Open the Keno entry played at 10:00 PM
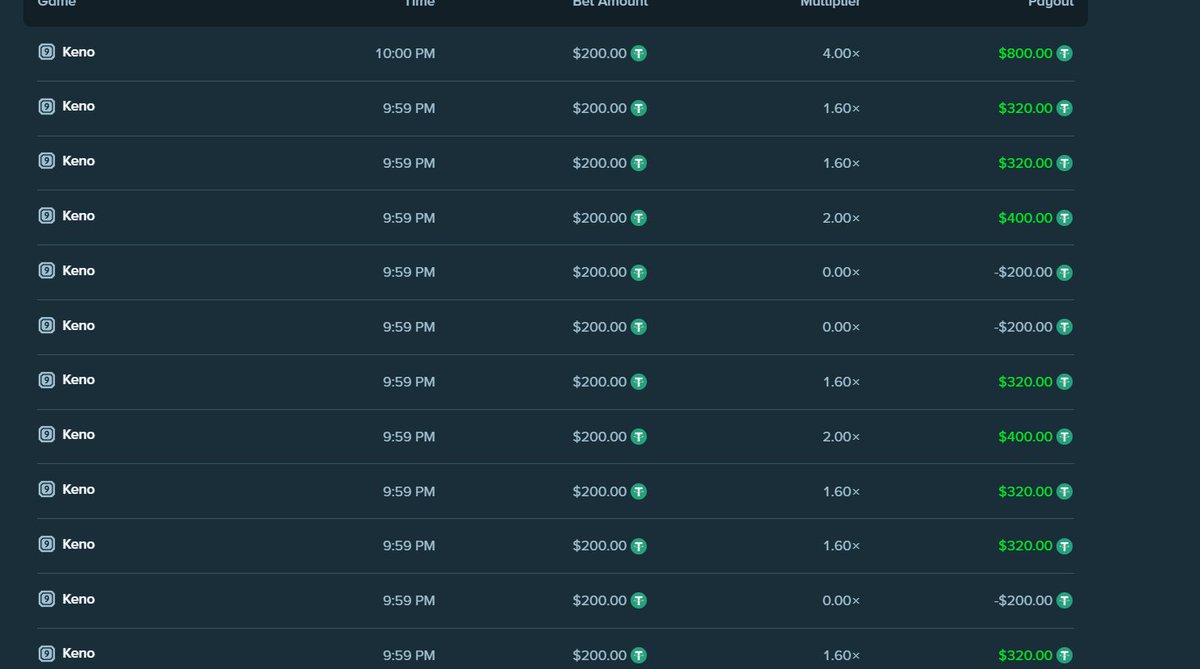The image size is (1200, 669). coord(78,52)
